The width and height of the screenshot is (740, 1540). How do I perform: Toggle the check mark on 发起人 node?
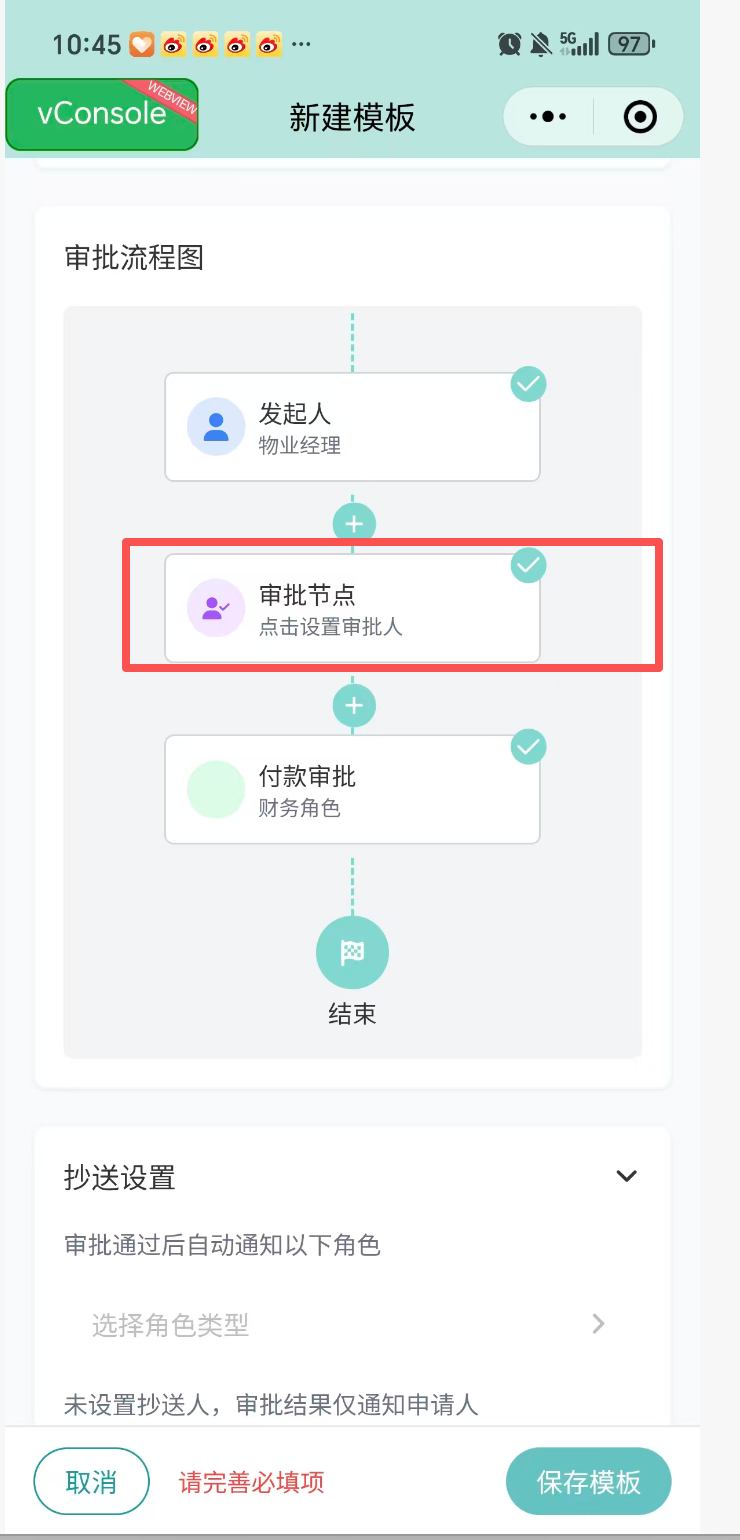pyautogui.click(x=528, y=384)
